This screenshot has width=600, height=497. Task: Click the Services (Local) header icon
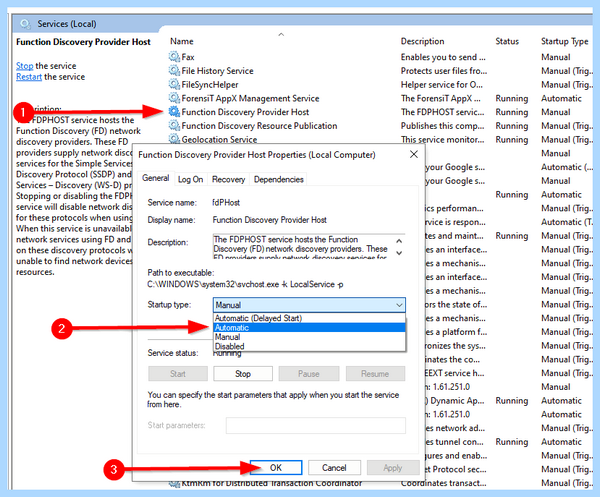click(x=26, y=24)
